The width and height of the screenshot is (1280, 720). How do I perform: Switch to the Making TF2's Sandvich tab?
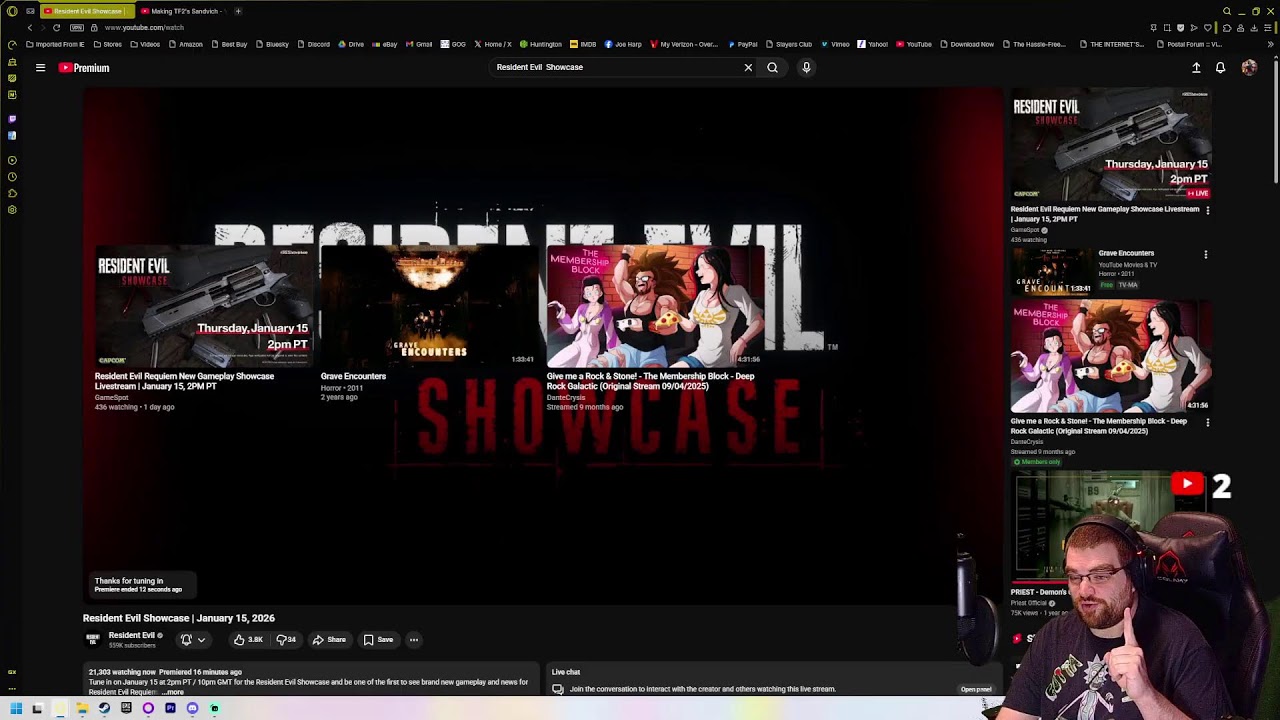tap(184, 11)
